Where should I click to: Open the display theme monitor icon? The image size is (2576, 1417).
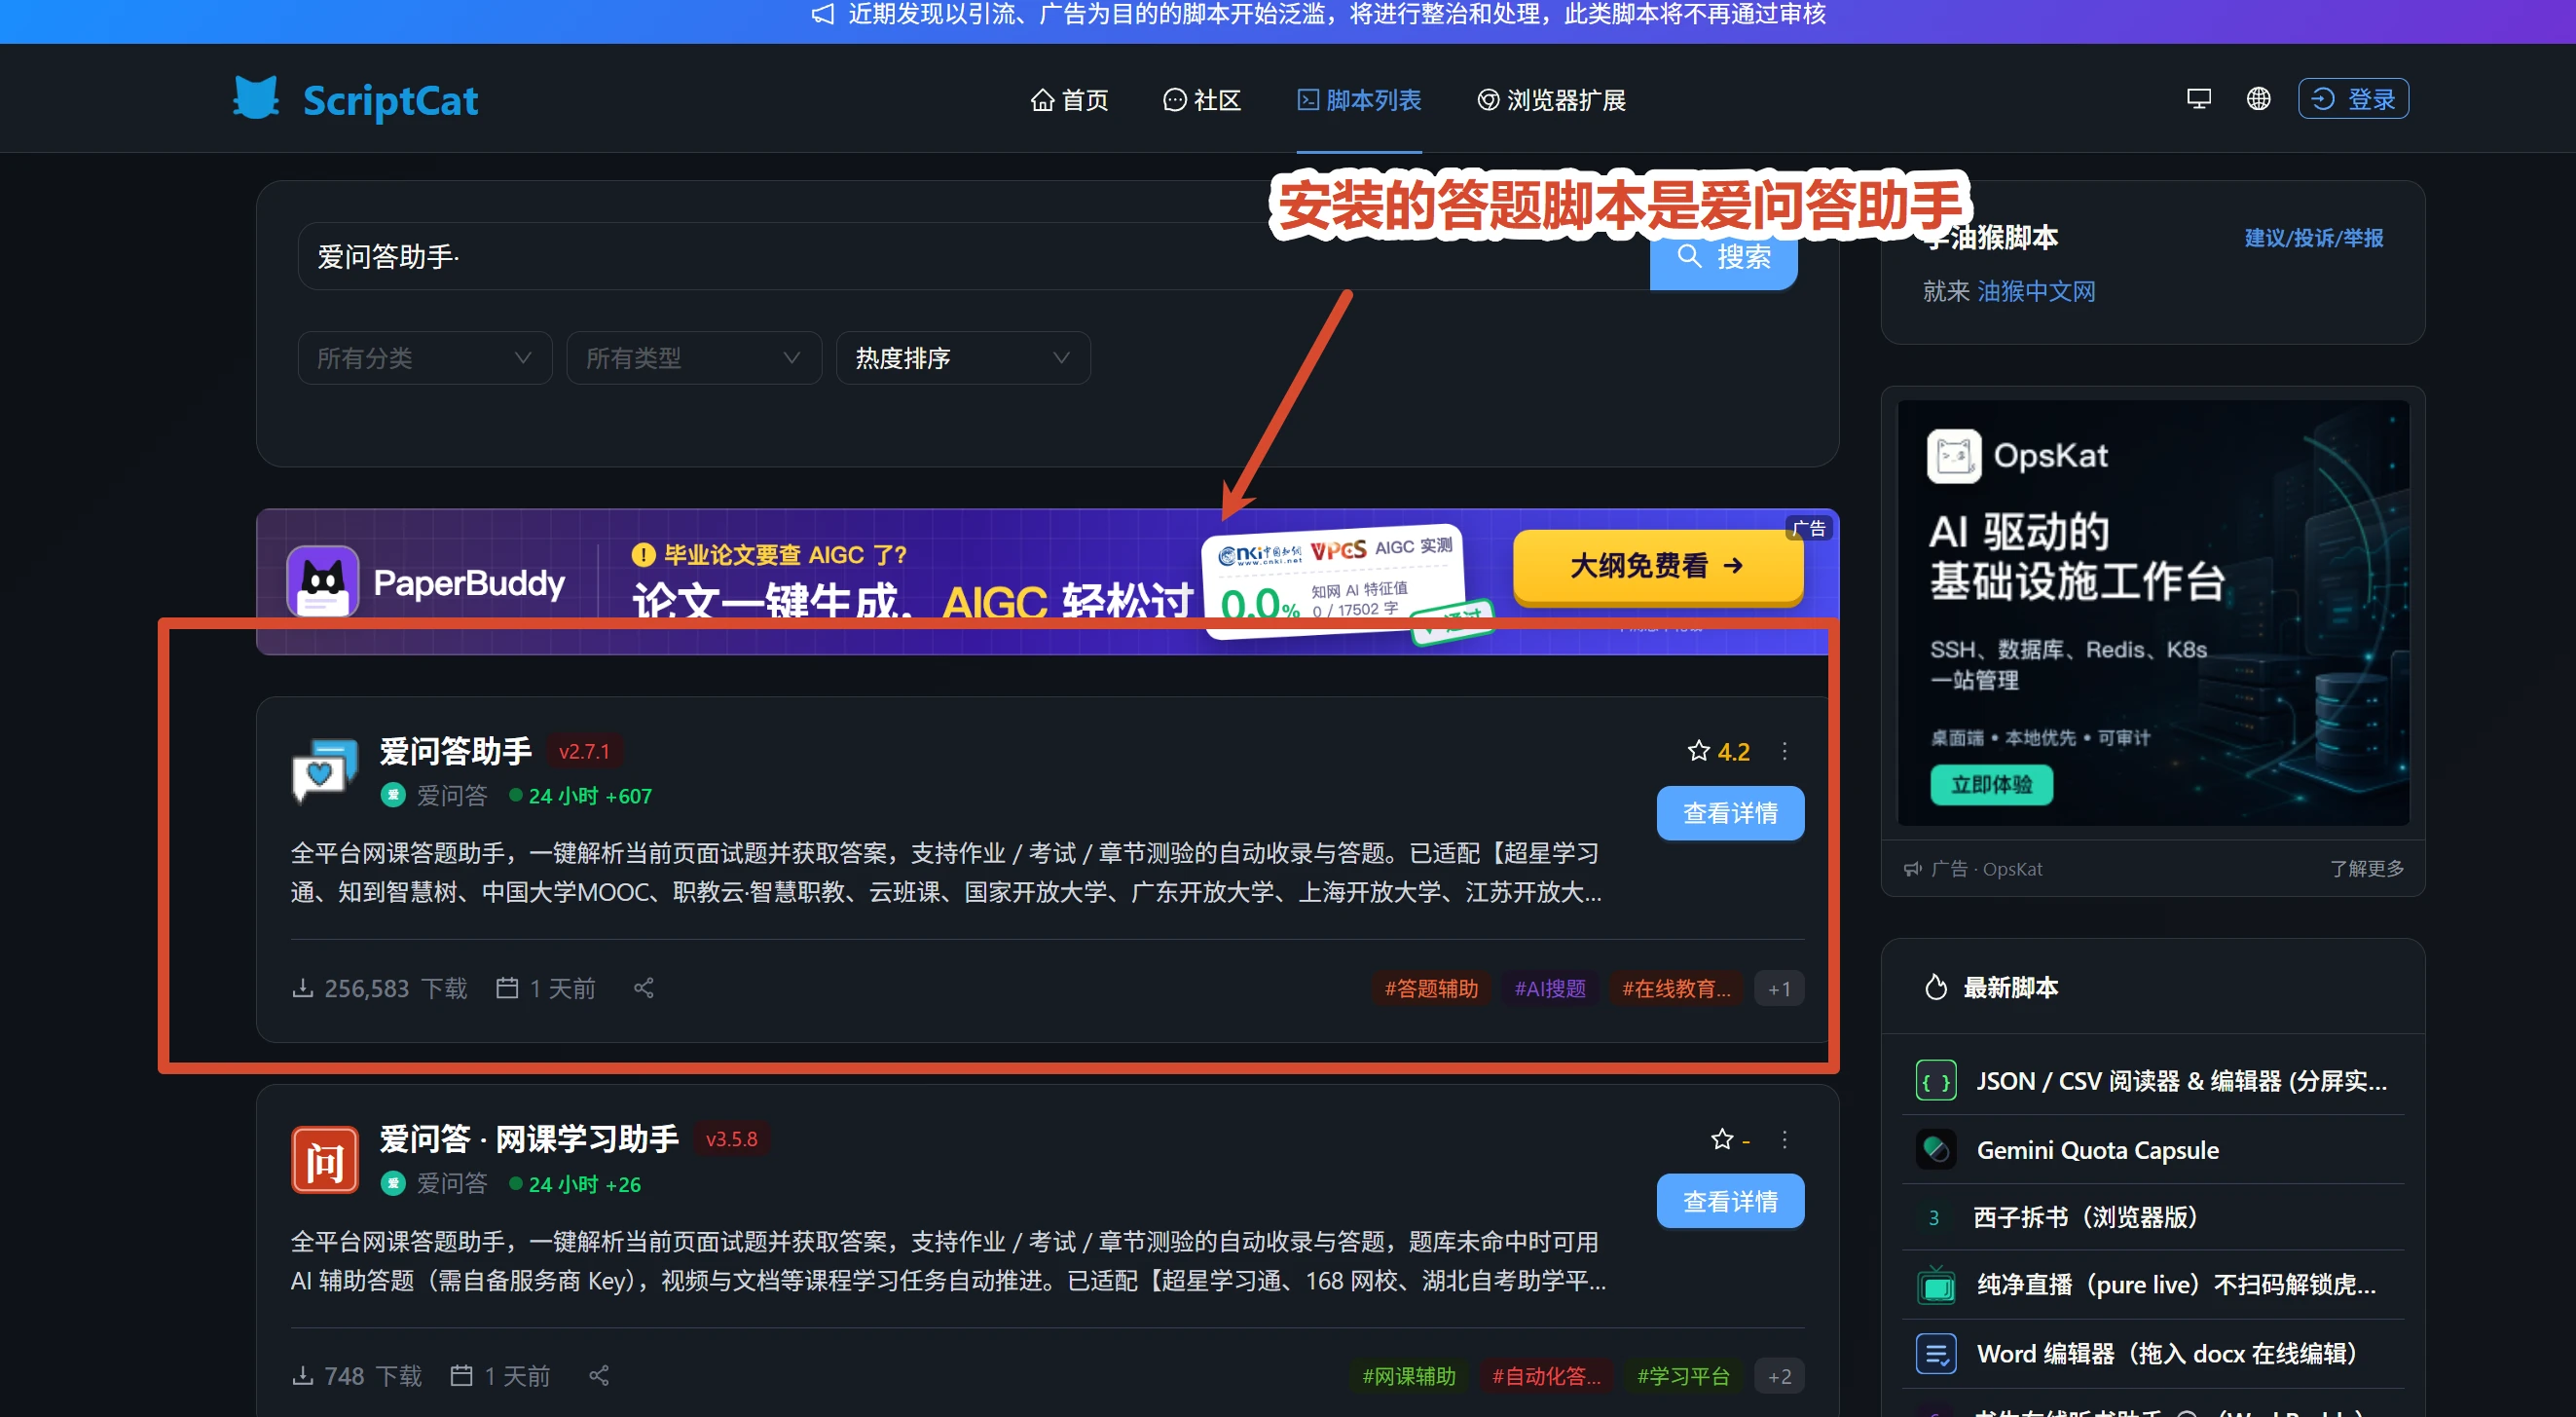tap(2199, 98)
